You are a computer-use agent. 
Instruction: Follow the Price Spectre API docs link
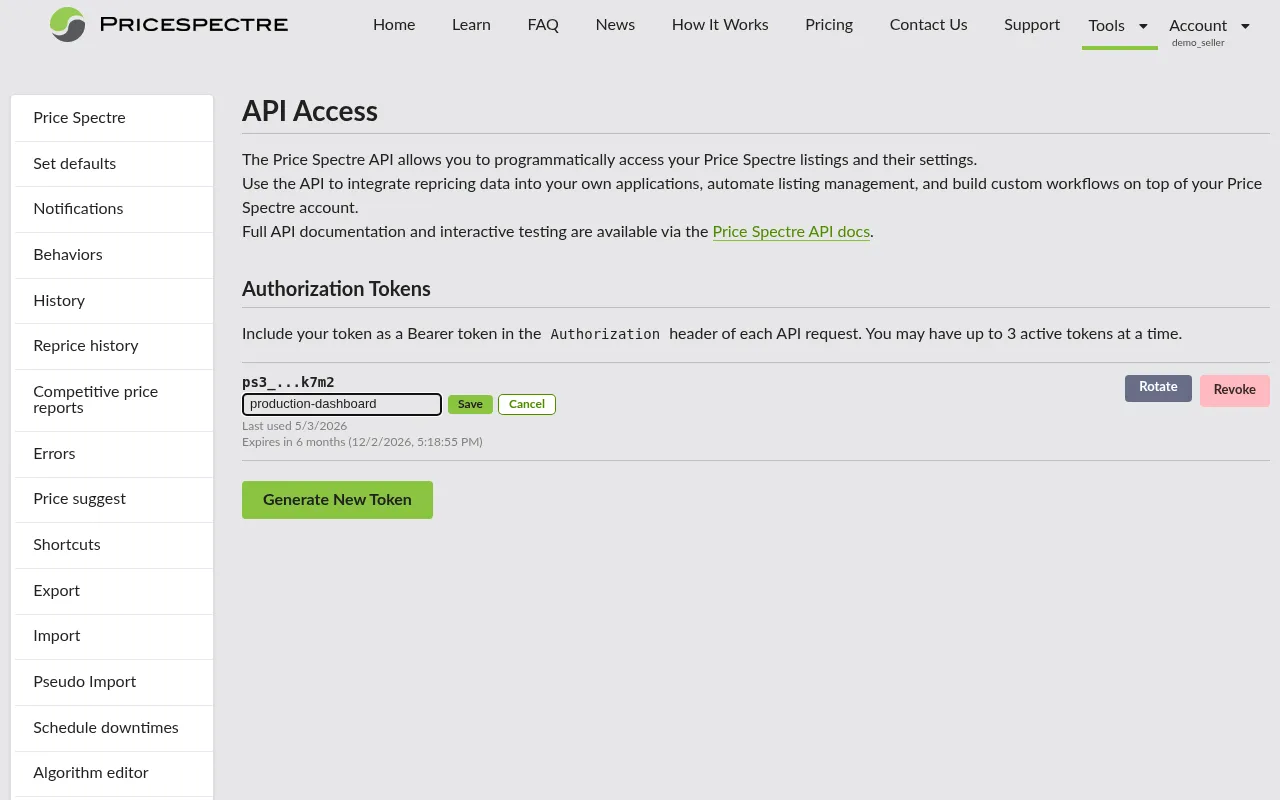click(x=791, y=232)
